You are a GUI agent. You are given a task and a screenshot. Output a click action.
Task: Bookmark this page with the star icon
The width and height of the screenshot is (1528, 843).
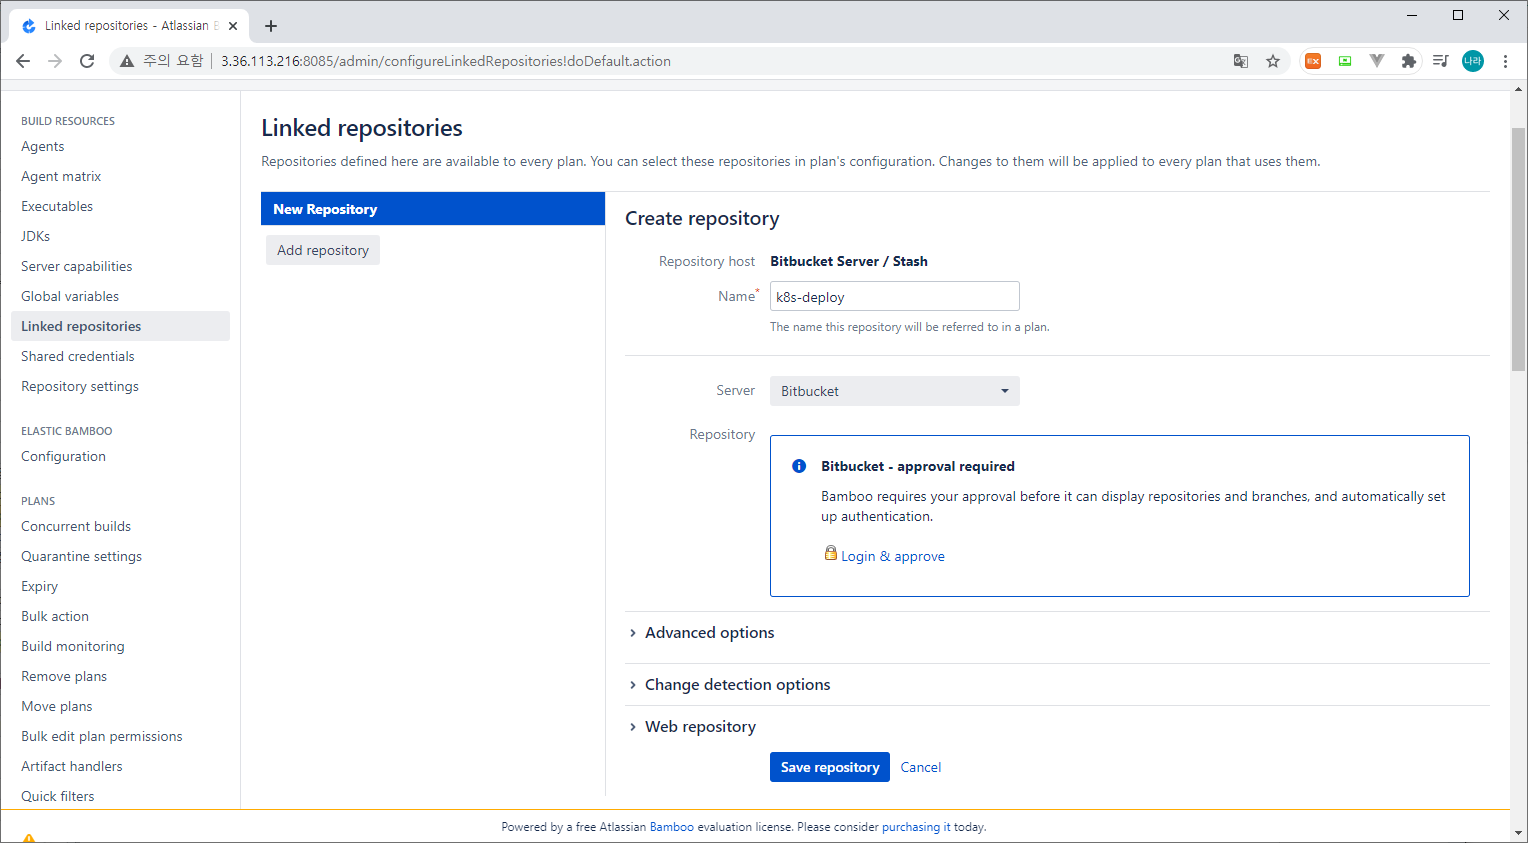[x=1273, y=61]
